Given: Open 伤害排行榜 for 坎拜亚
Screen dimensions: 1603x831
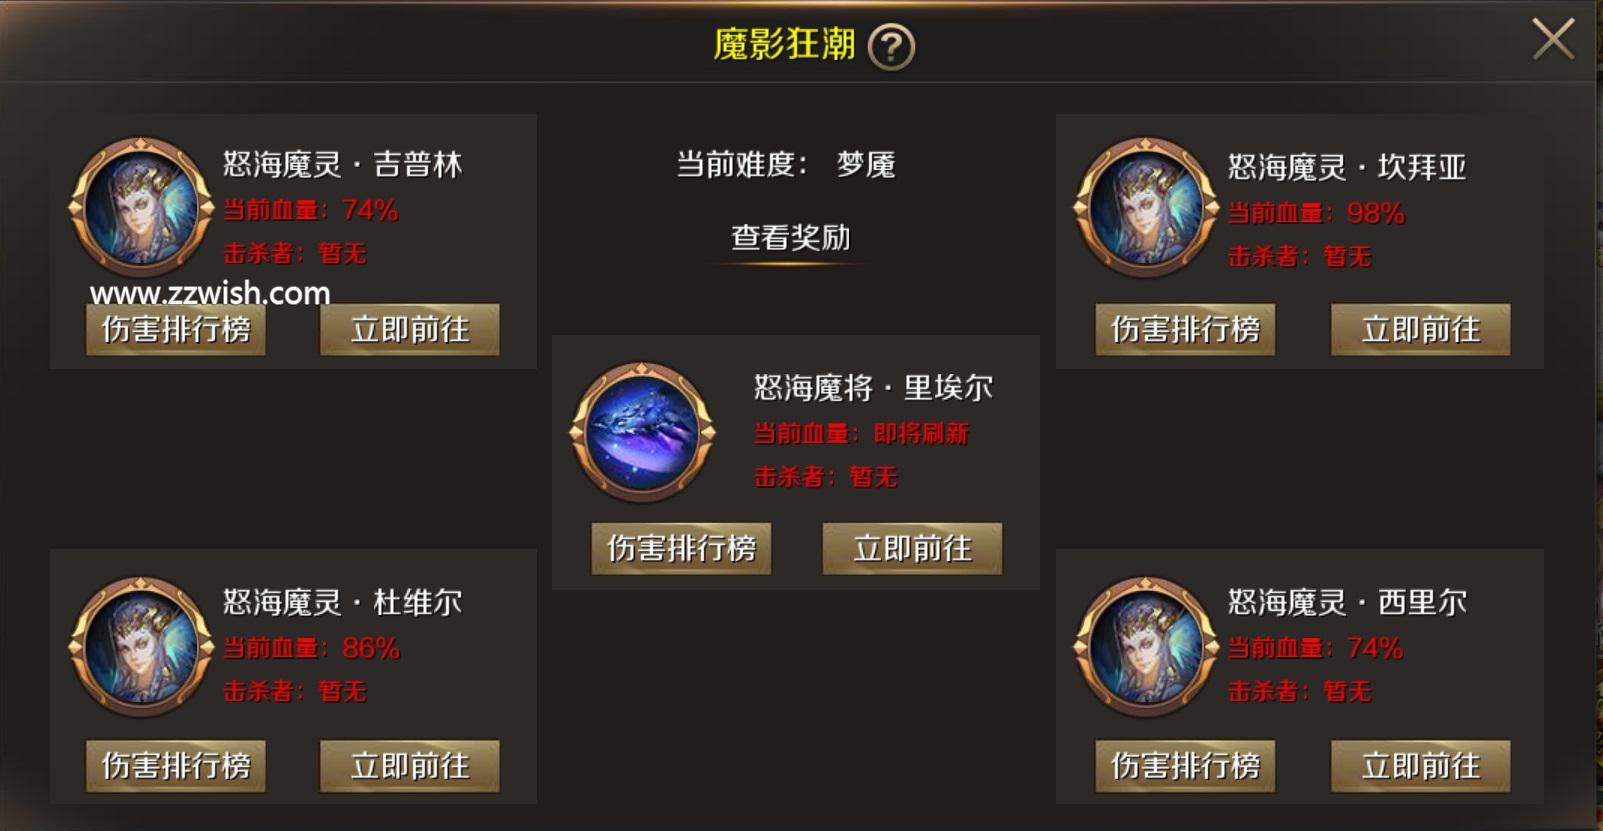Looking at the screenshot, I should (x=1186, y=329).
